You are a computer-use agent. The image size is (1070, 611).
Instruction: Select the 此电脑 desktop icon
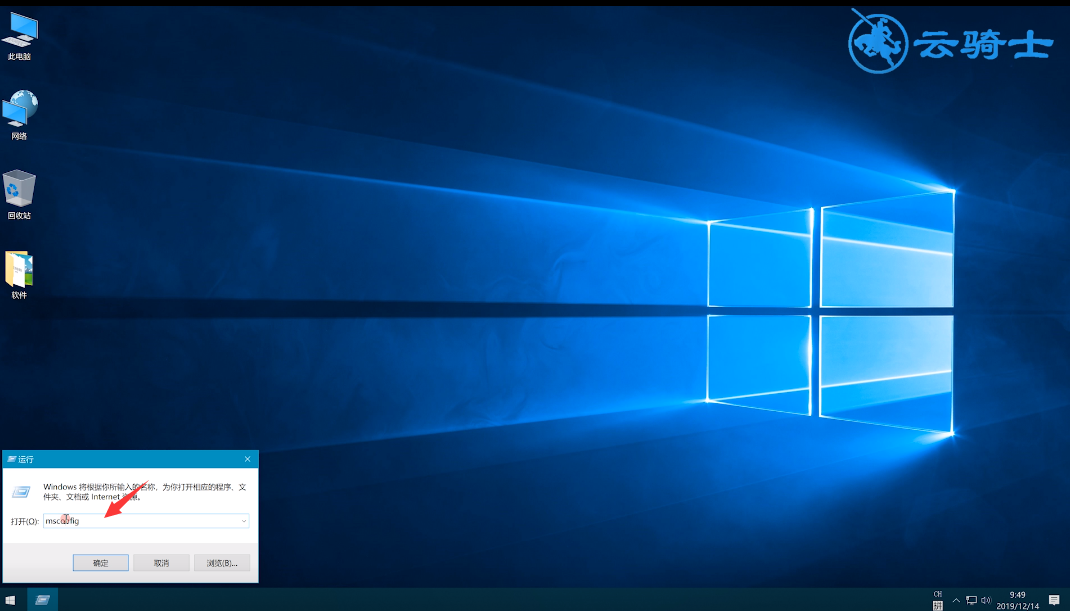[19, 35]
